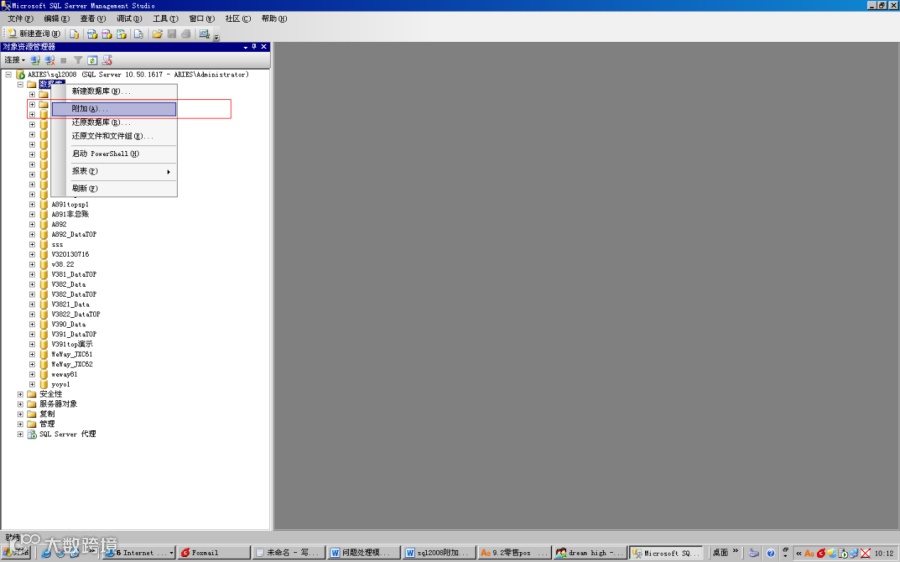Image resolution: width=900 pixels, height=562 pixels.
Task: Open the Help (帮助) menu
Action: [x=274, y=18]
